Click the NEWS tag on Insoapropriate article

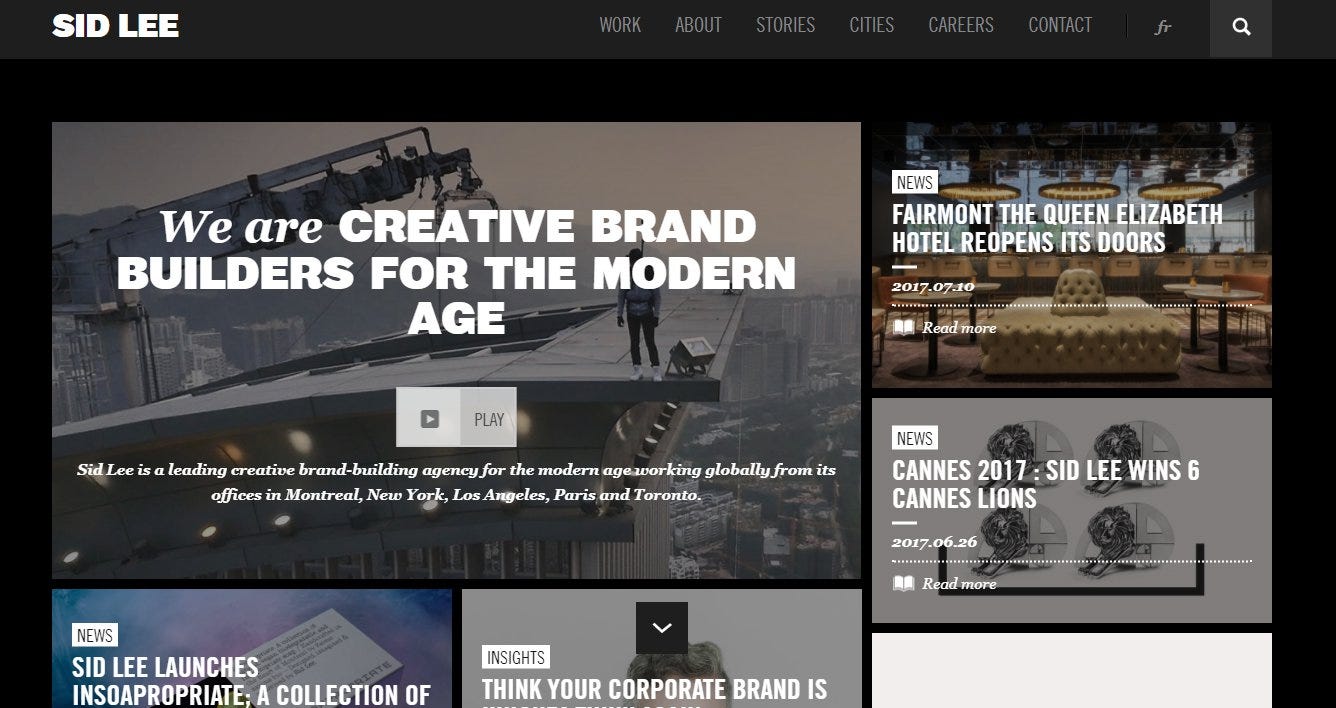(x=95, y=635)
